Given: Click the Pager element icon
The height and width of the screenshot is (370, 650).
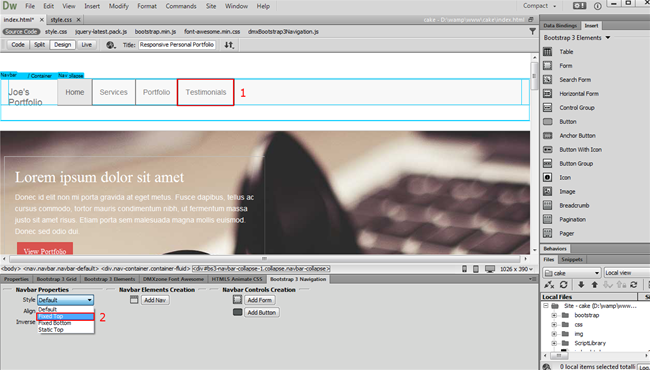Looking at the screenshot, I should 547,233.
